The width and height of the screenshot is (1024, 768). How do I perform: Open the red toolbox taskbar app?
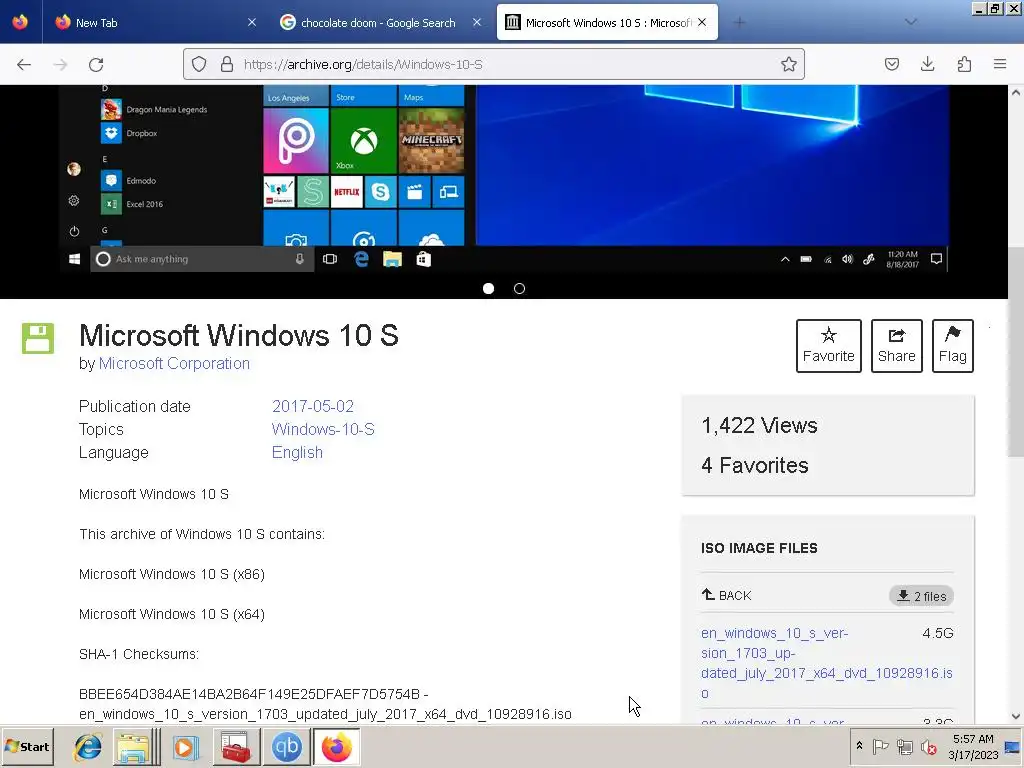[236, 746]
